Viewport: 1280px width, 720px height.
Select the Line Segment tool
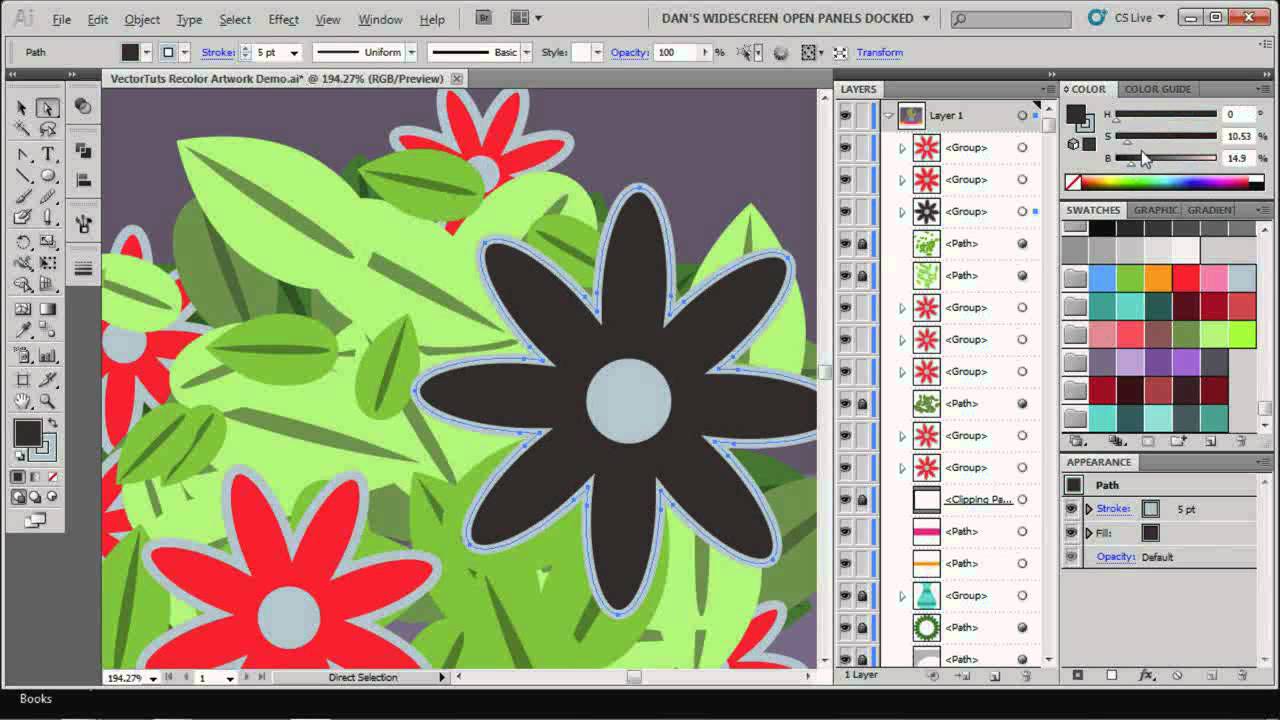pyautogui.click(x=22, y=176)
